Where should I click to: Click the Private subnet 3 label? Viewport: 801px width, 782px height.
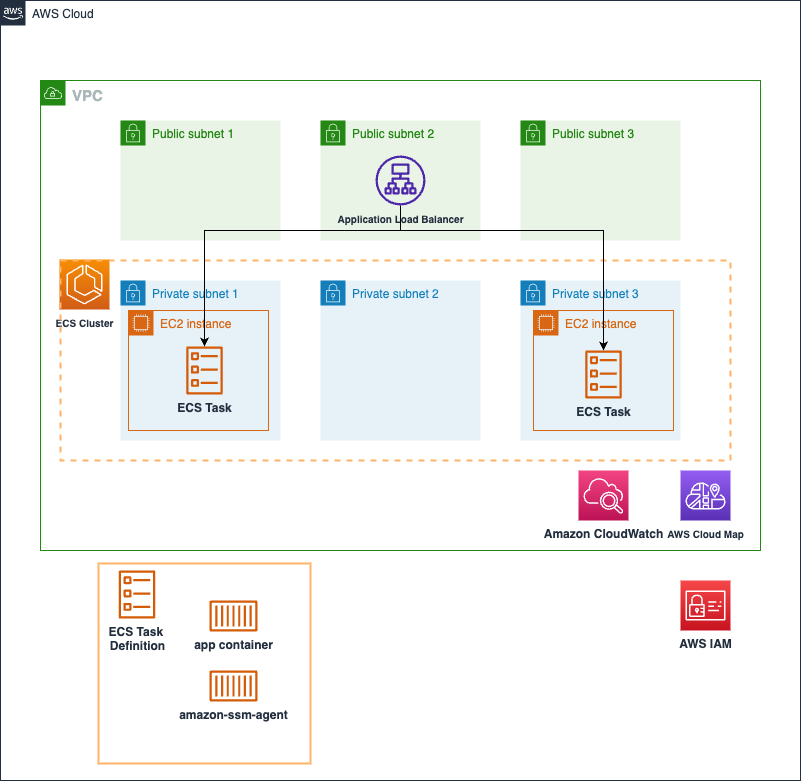point(595,294)
